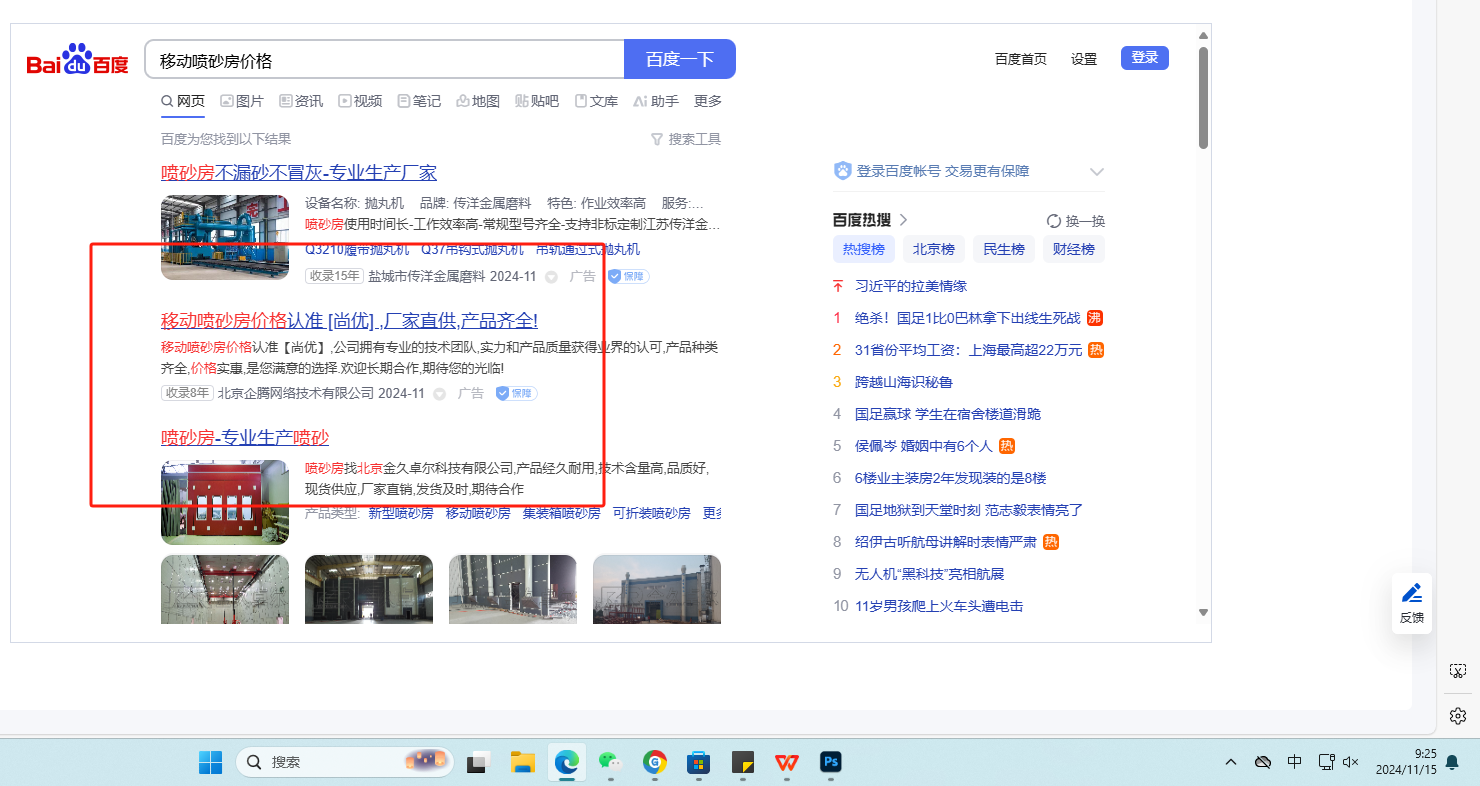This screenshot has height=786, width=1480.
Task: Show hidden system tray icons
Action: tap(1230, 762)
